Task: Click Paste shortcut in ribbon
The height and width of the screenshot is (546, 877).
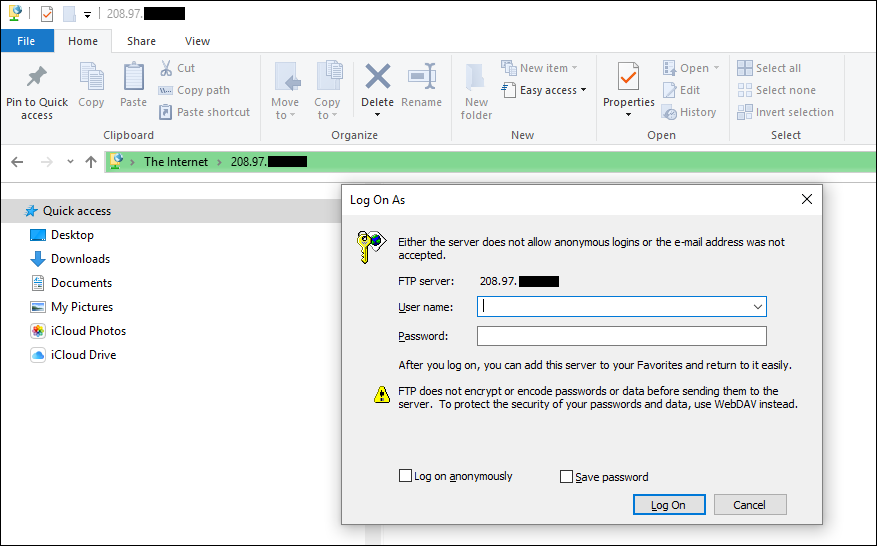Action: 204,112
